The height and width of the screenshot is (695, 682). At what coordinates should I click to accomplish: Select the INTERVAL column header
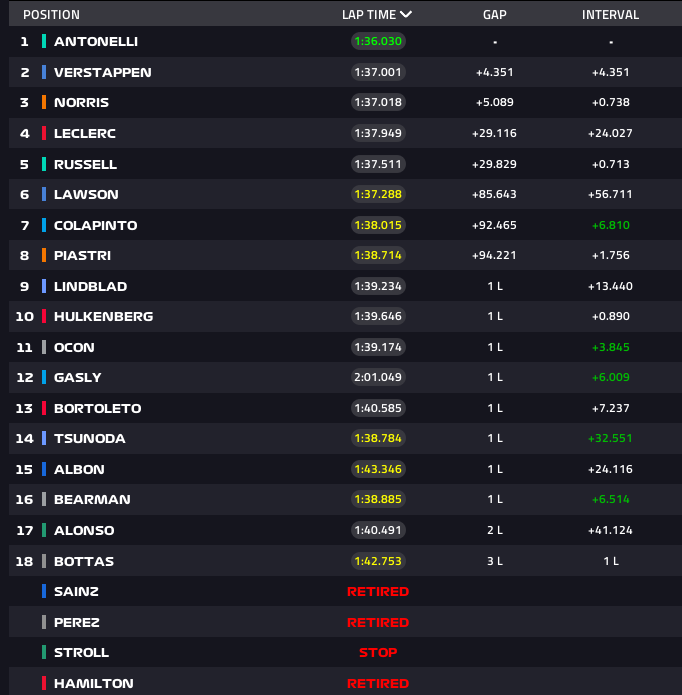(x=610, y=15)
